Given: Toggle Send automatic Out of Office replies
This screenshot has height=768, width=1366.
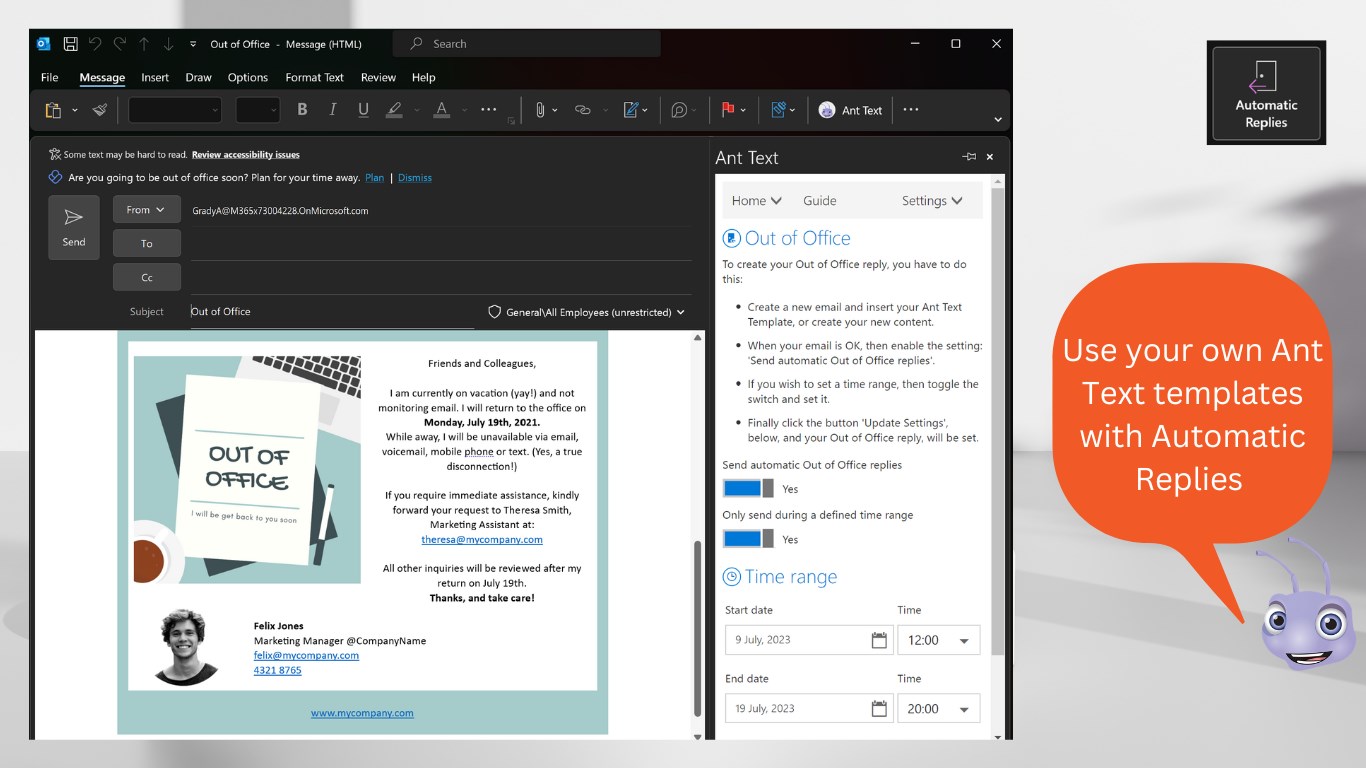Looking at the screenshot, I should (x=748, y=489).
